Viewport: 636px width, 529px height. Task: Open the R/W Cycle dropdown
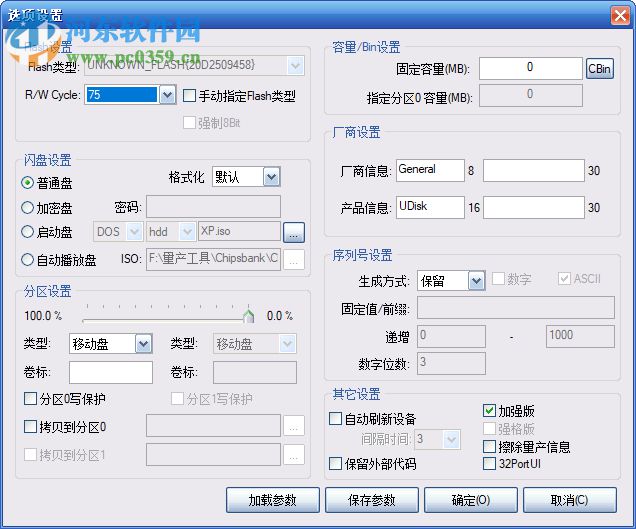(x=168, y=95)
